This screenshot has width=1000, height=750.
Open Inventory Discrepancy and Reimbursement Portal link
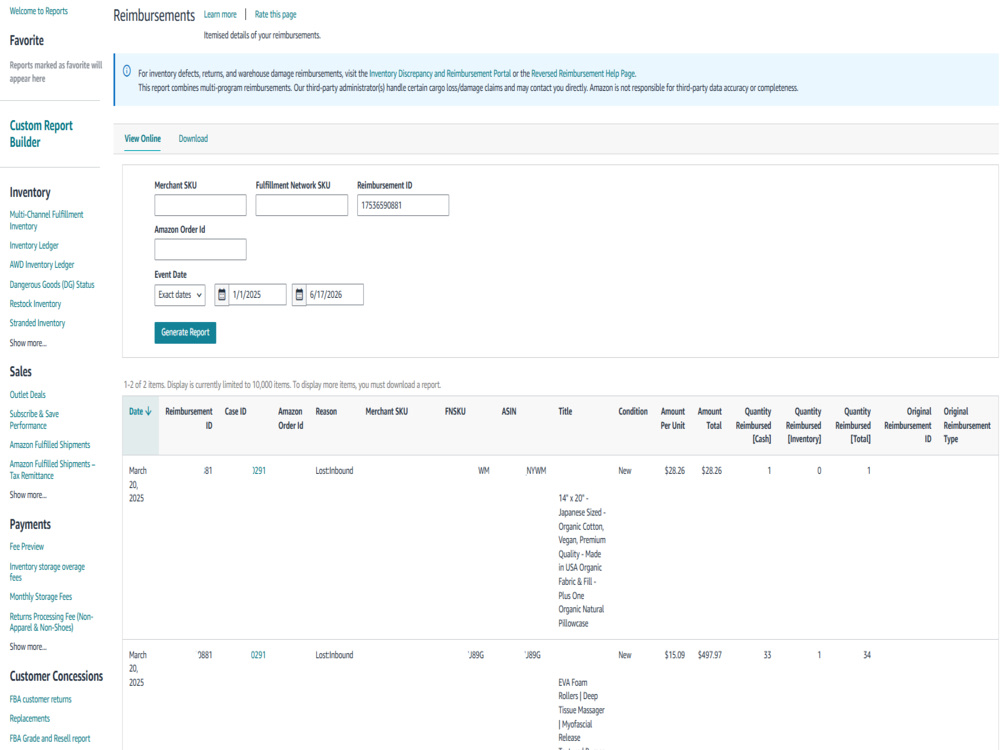440,73
